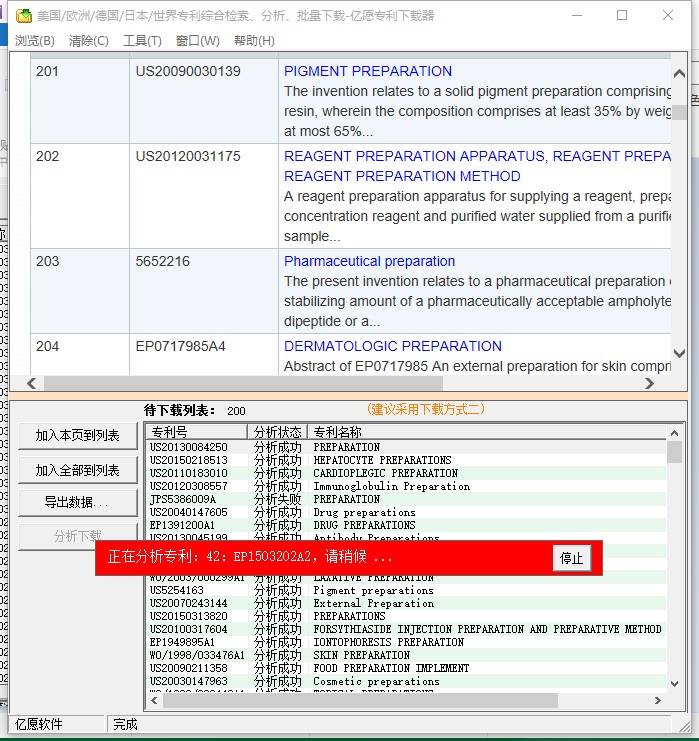Click the download list's horizontal scrollbar thumb

pos(360,700)
